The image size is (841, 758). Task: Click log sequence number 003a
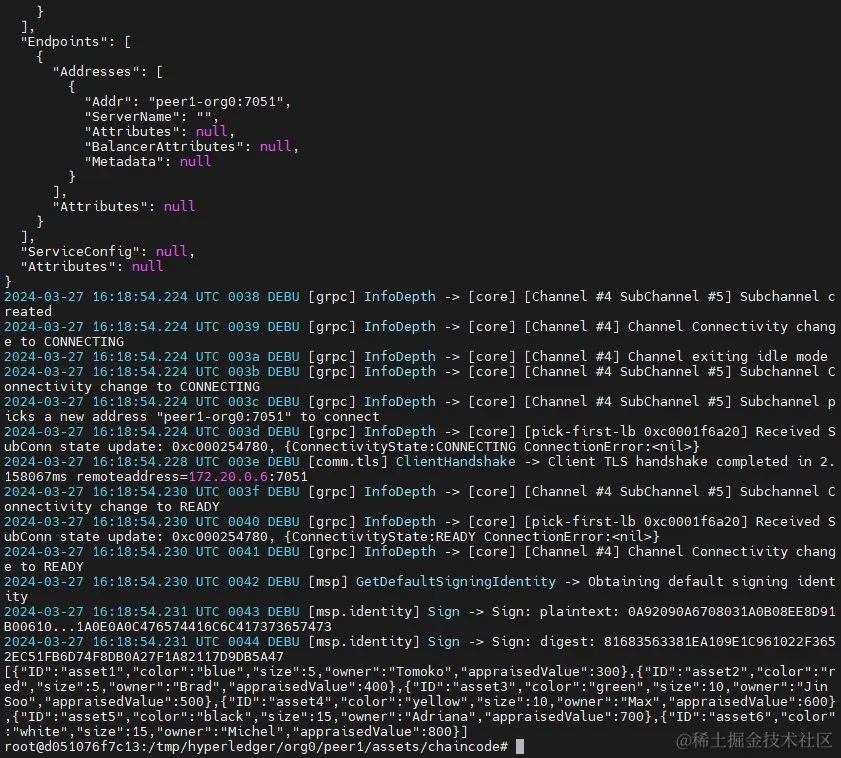point(244,357)
